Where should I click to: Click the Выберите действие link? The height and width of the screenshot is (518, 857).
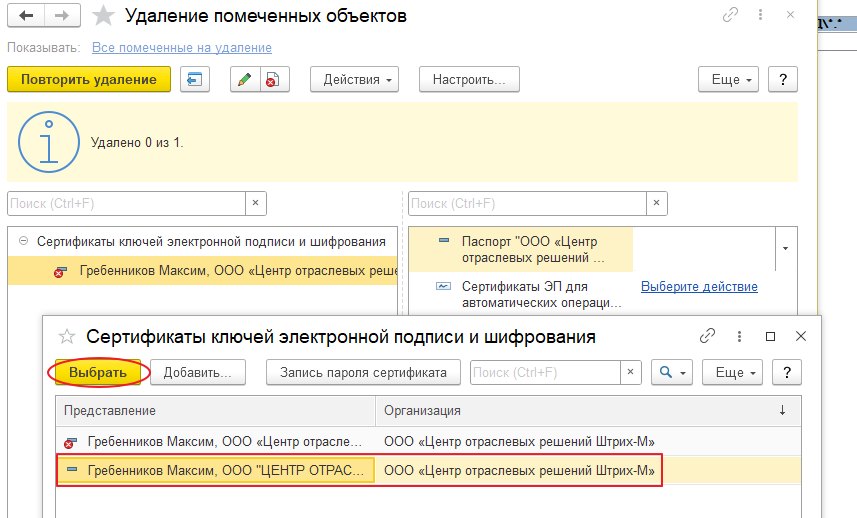[x=699, y=286]
